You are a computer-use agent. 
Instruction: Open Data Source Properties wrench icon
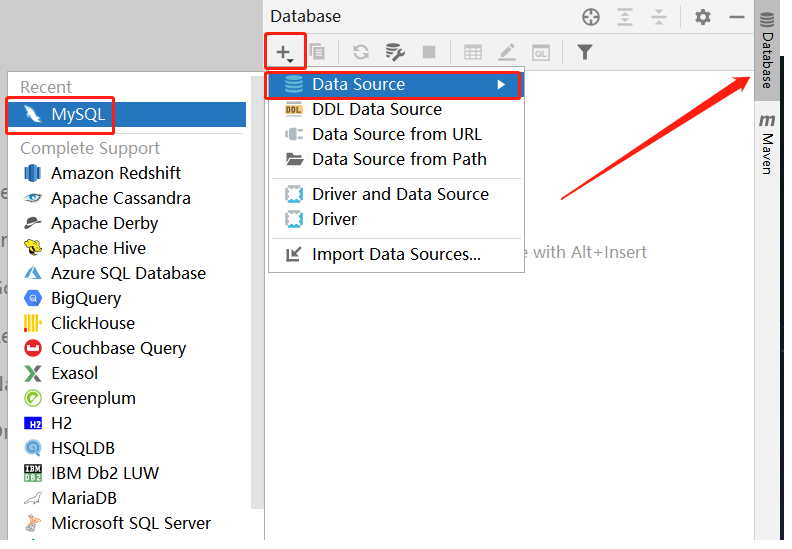click(394, 52)
